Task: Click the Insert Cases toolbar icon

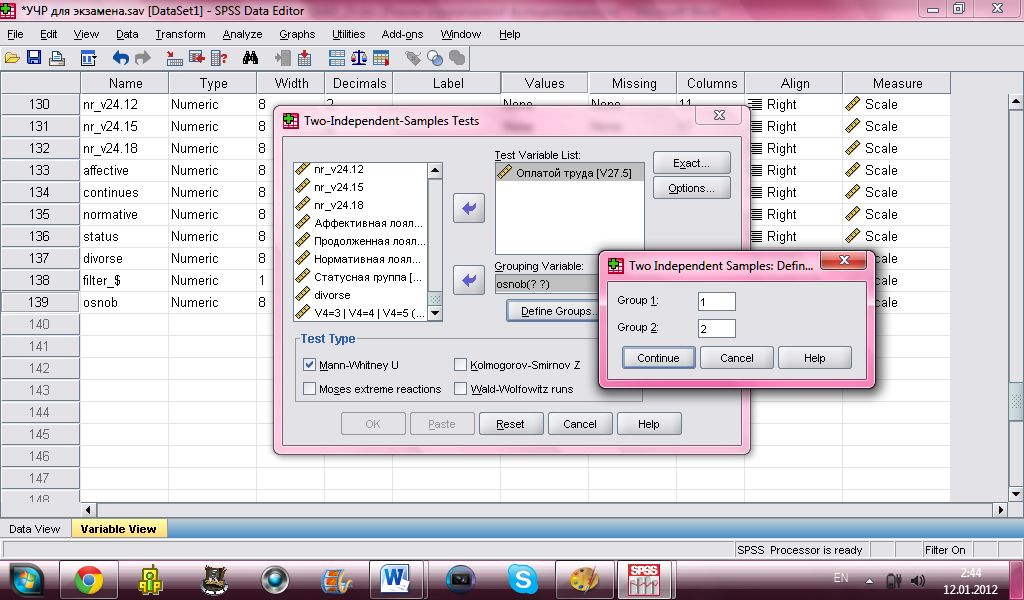Action: click(x=282, y=58)
